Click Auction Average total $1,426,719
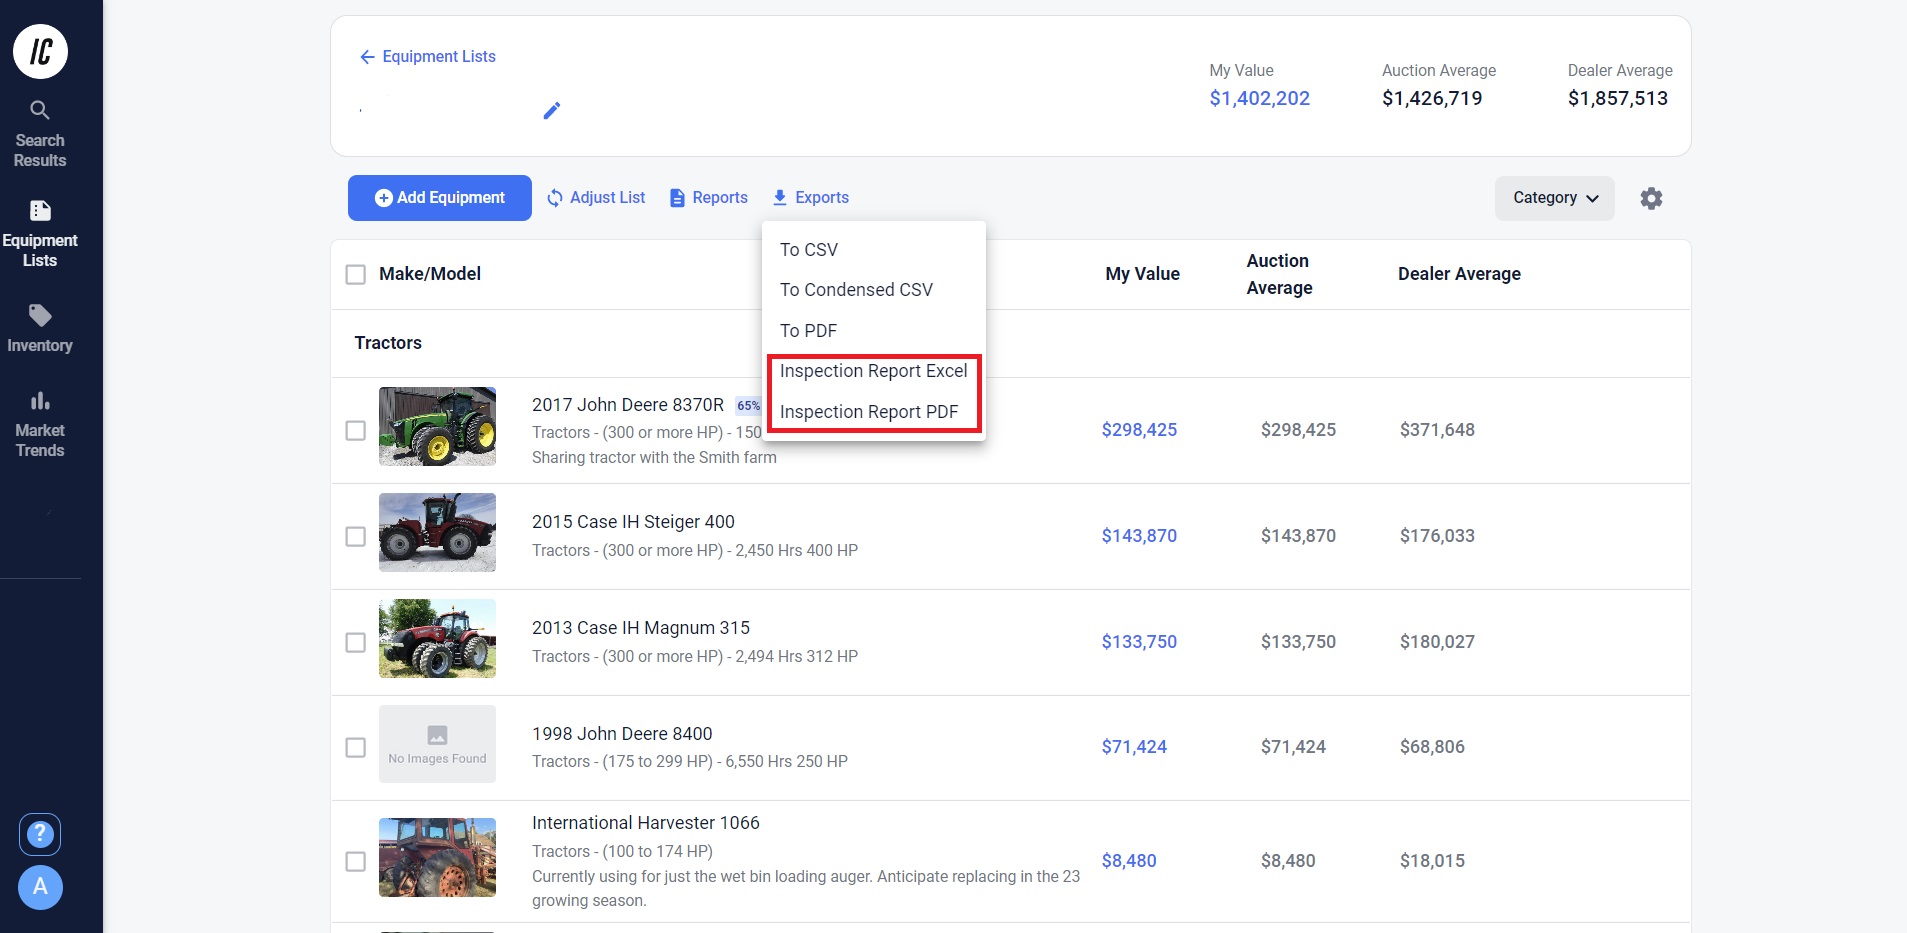 (x=1432, y=98)
